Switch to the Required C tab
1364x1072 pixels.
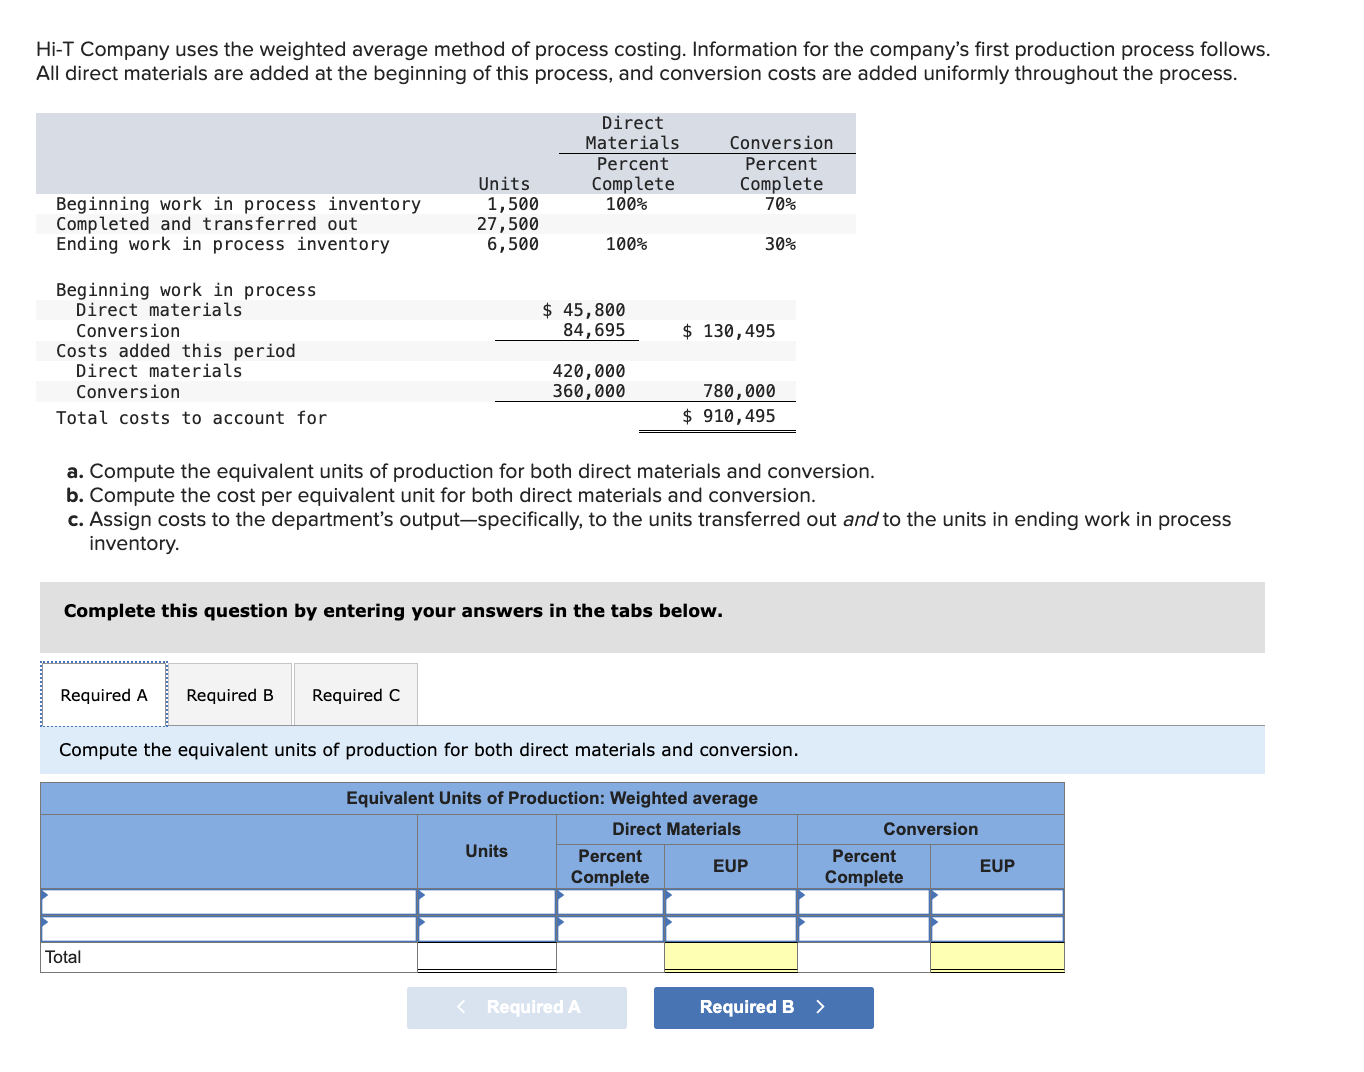pyautogui.click(x=355, y=693)
